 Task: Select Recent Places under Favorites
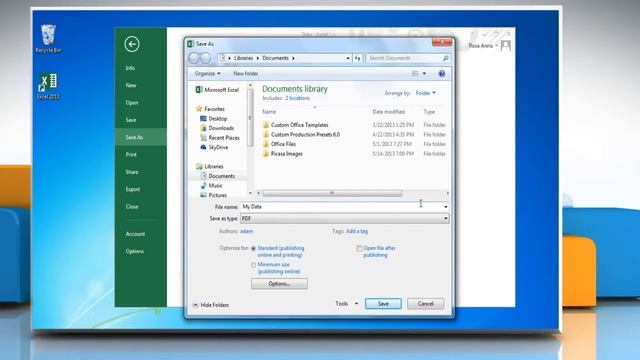tap(220, 138)
